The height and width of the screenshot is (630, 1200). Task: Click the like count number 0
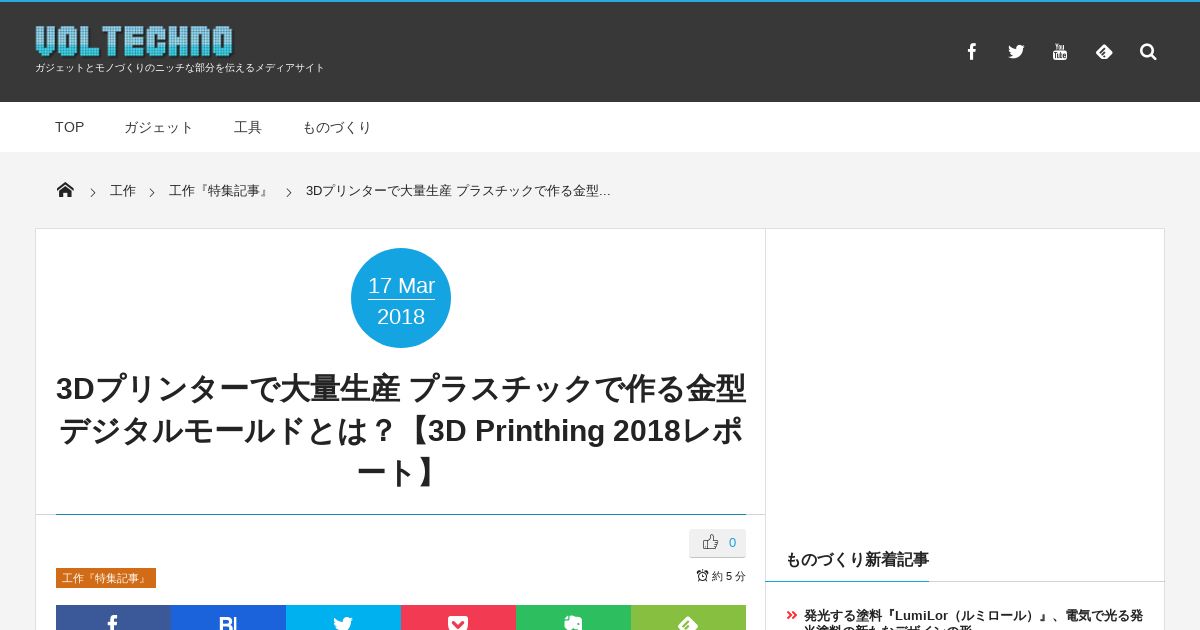(x=732, y=543)
